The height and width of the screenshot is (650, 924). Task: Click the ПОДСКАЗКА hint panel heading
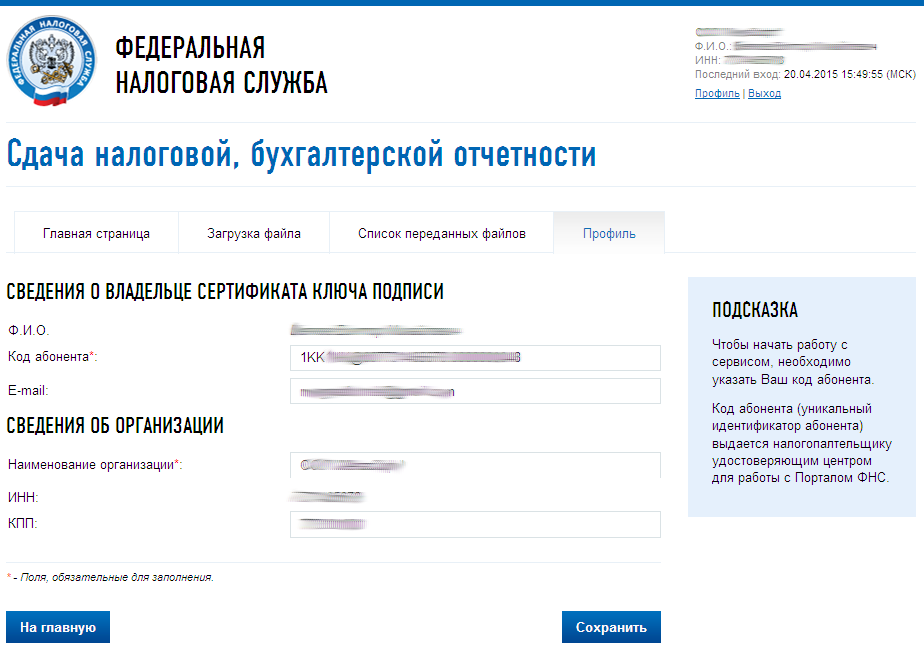coord(755,310)
